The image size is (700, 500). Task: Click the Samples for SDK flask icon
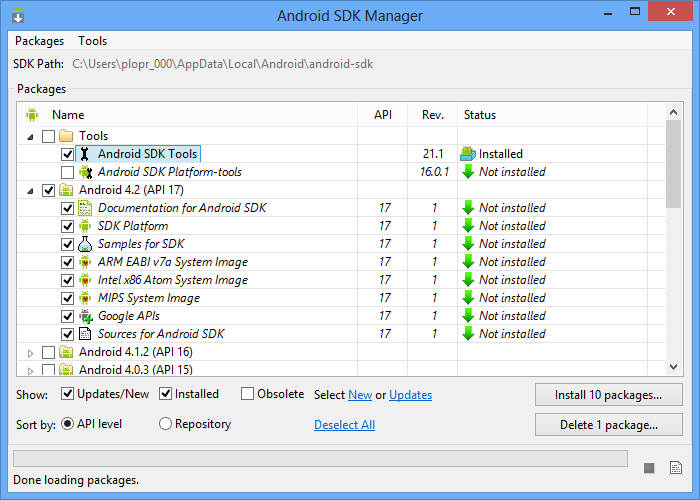pos(85,244)
